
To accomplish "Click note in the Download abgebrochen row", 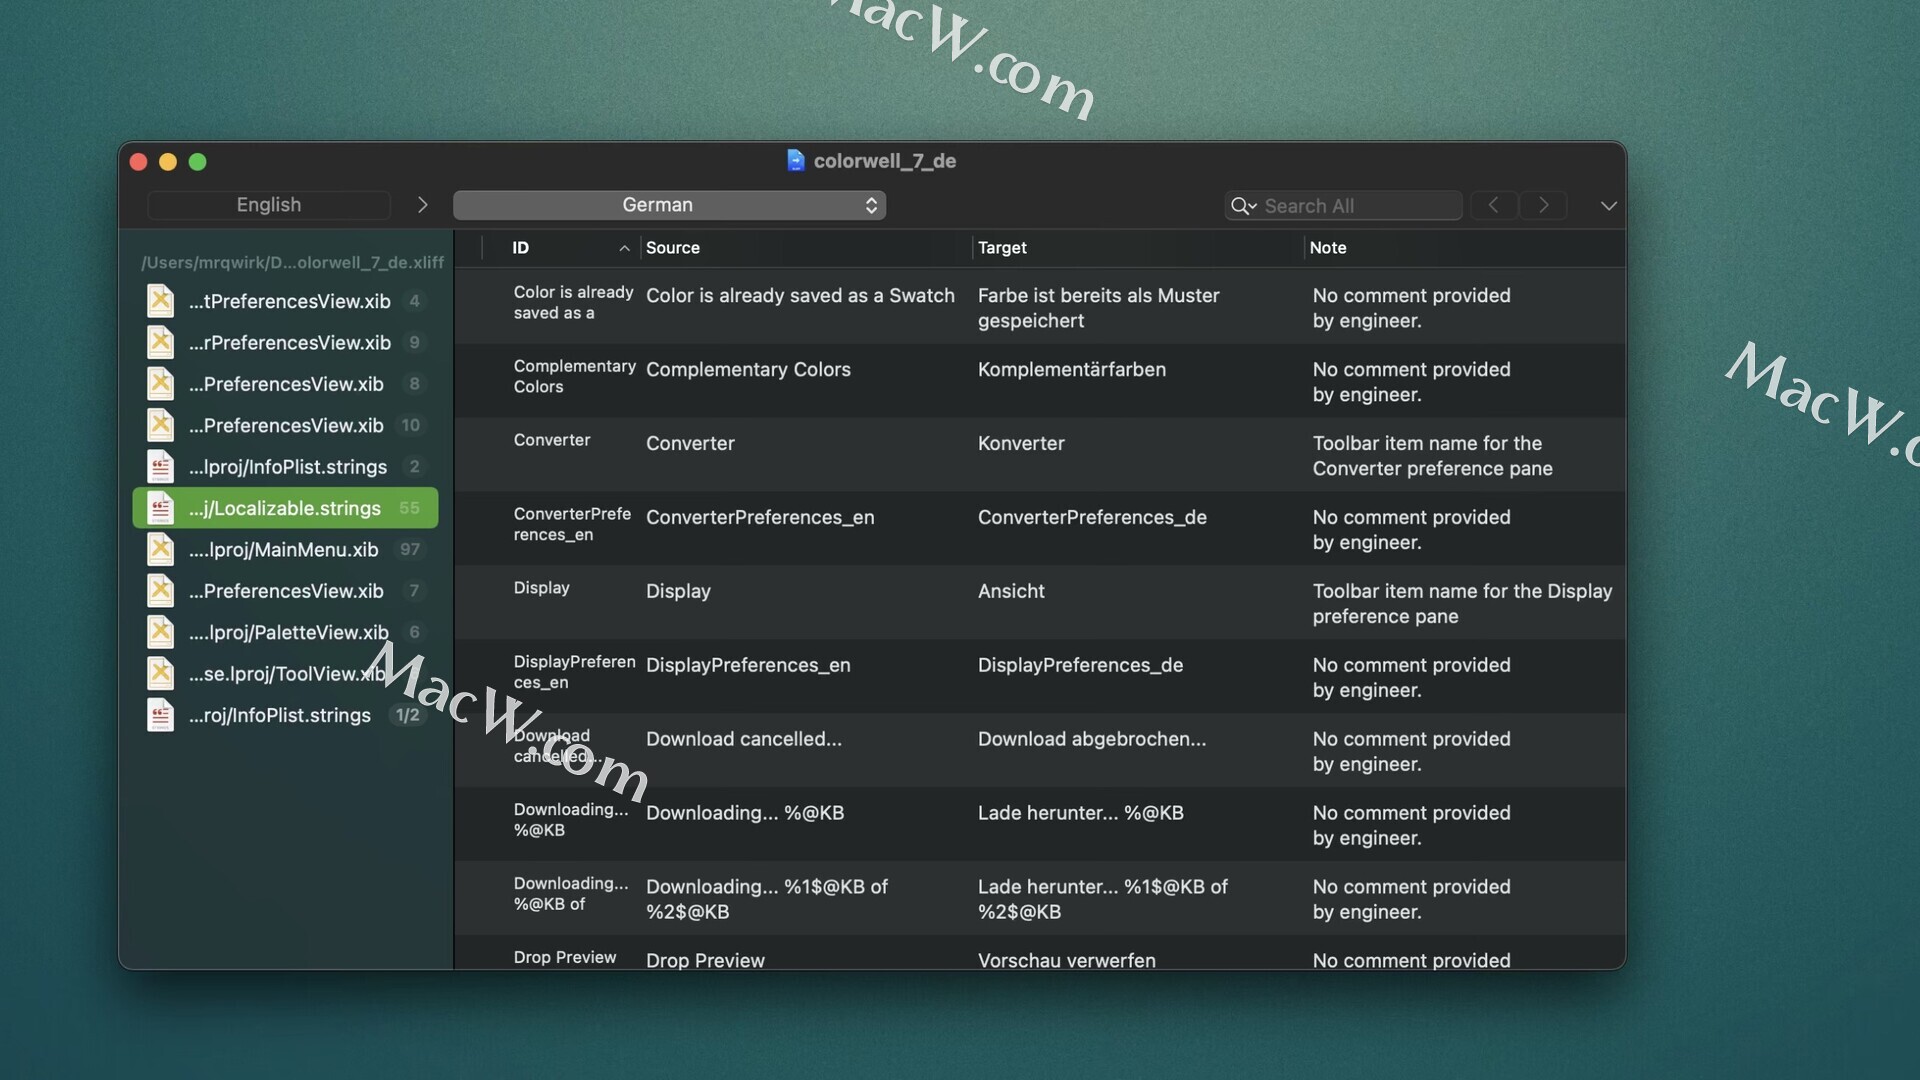I will click(1411, 752).
